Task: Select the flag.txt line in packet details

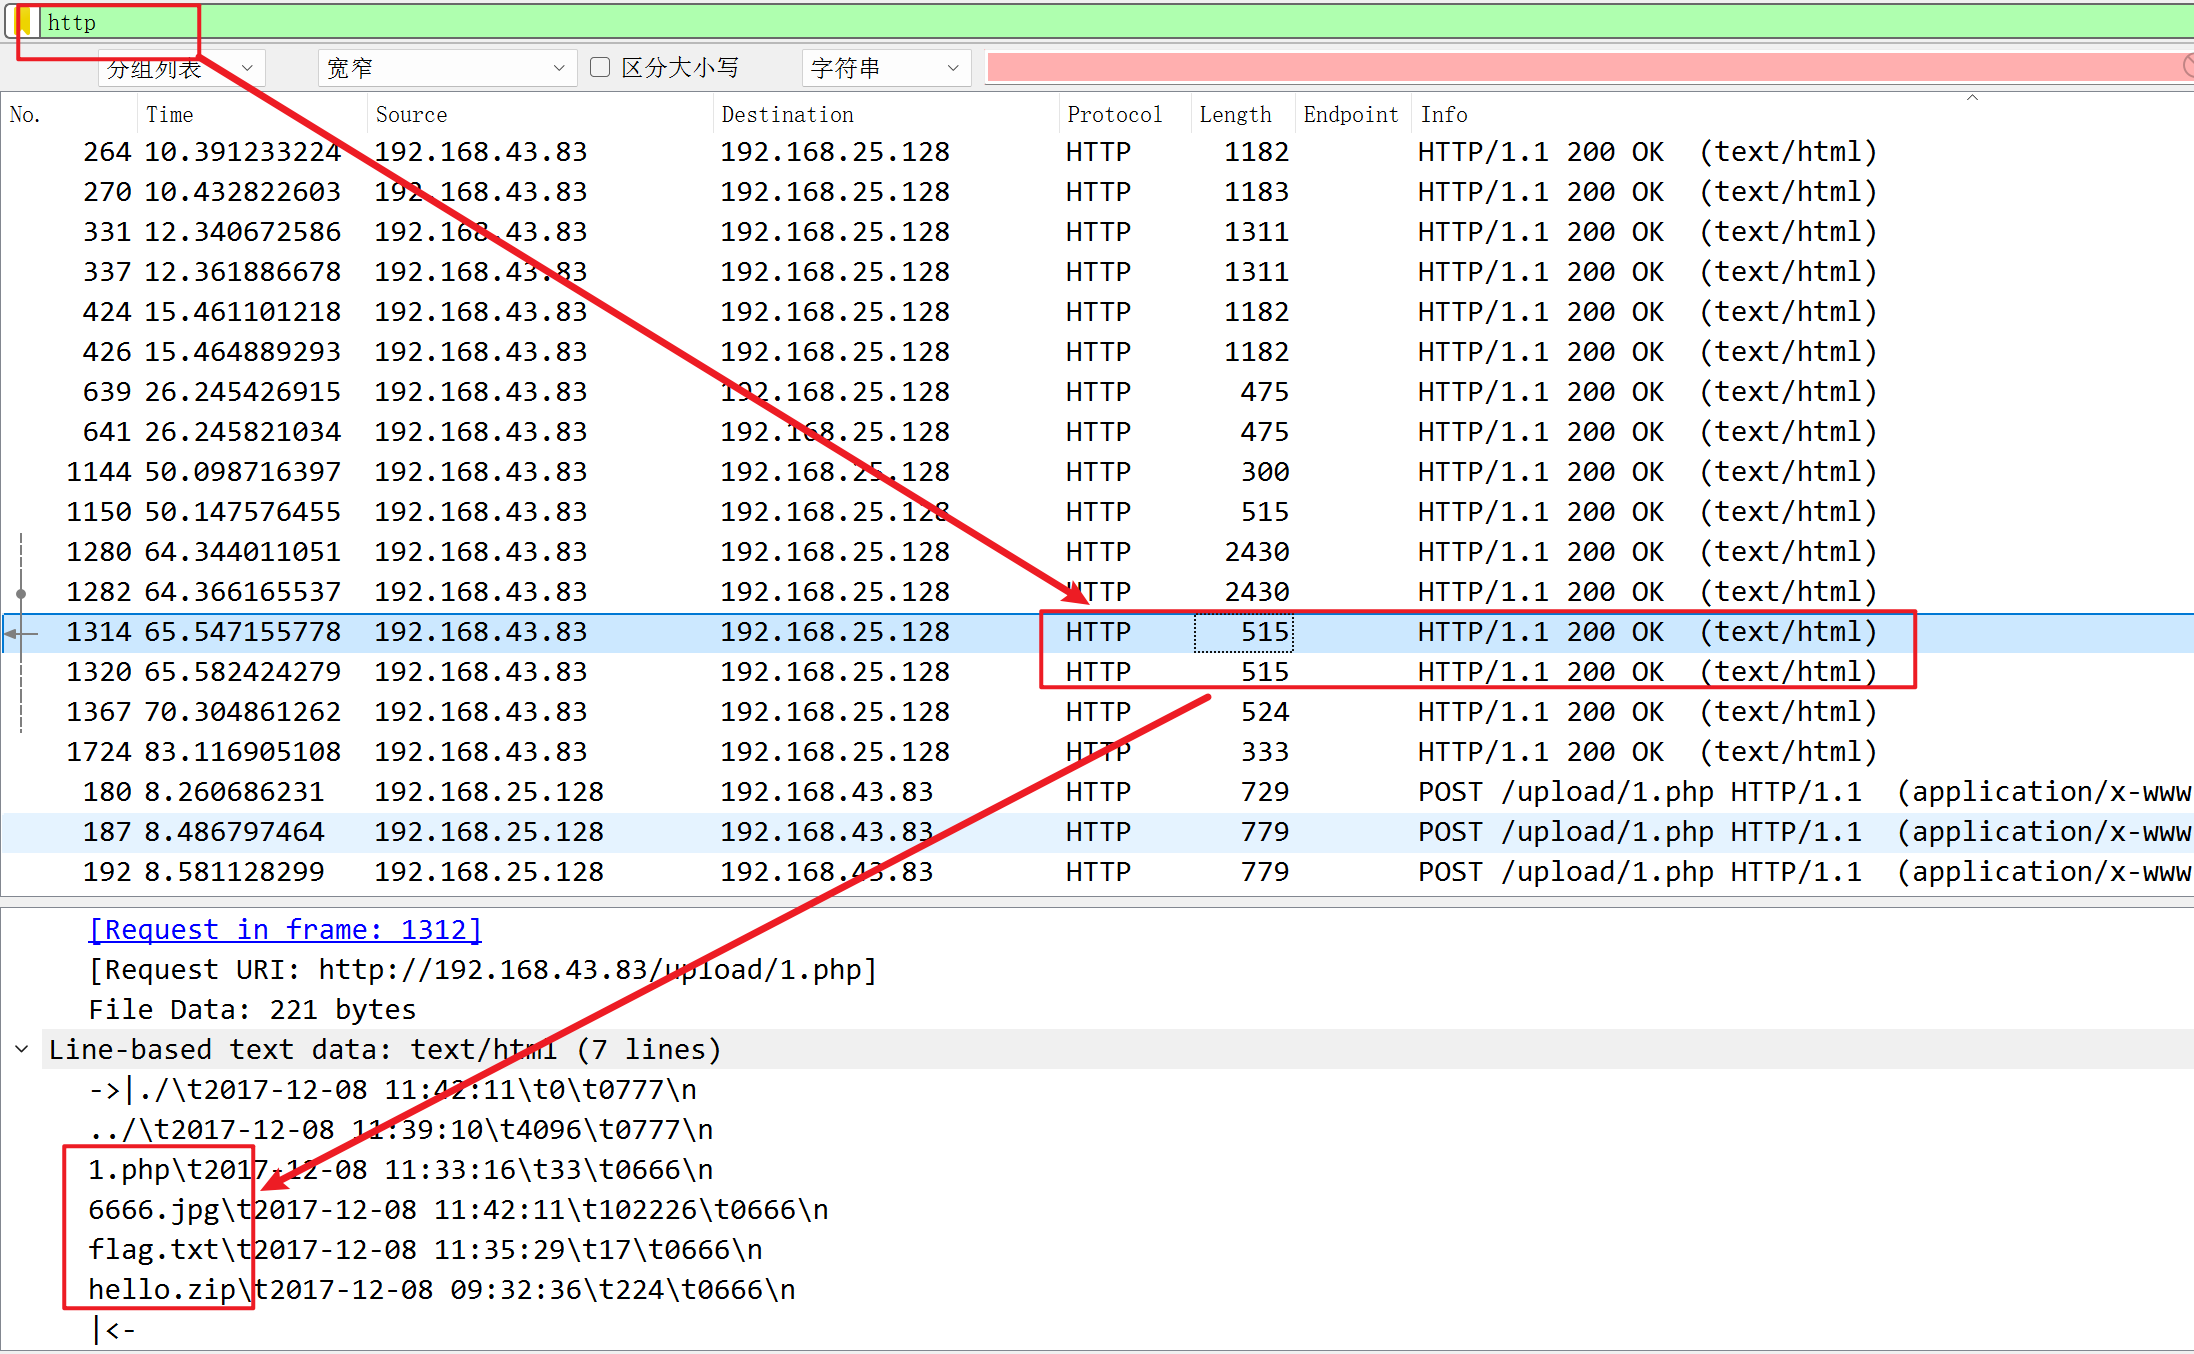Action: point(425,1250)
